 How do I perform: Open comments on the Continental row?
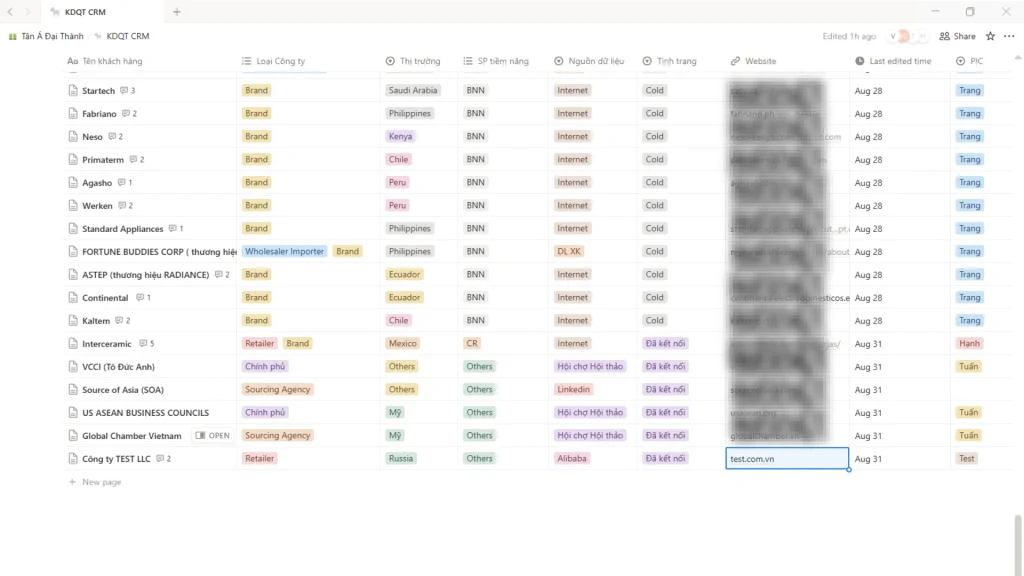tap(143, 297)
